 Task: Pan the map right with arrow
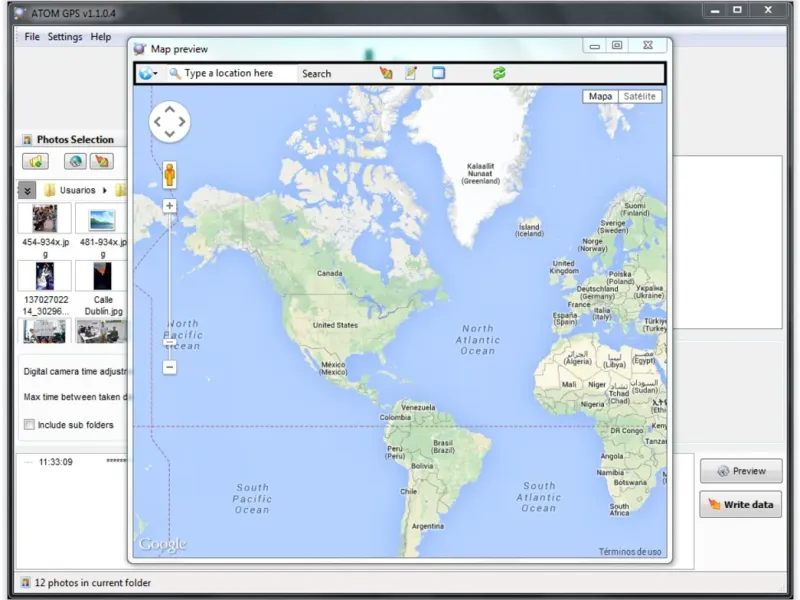[x=182, y=121]
